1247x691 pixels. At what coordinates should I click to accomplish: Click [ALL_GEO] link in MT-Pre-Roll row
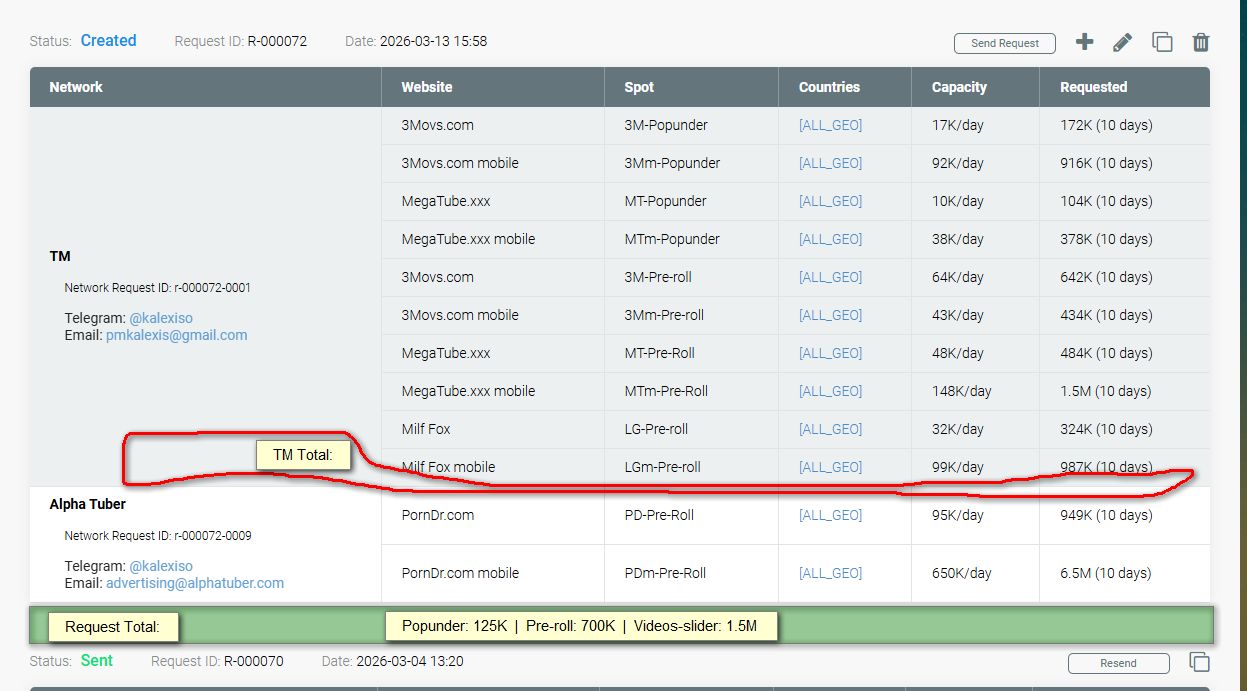tap(830, 353)
